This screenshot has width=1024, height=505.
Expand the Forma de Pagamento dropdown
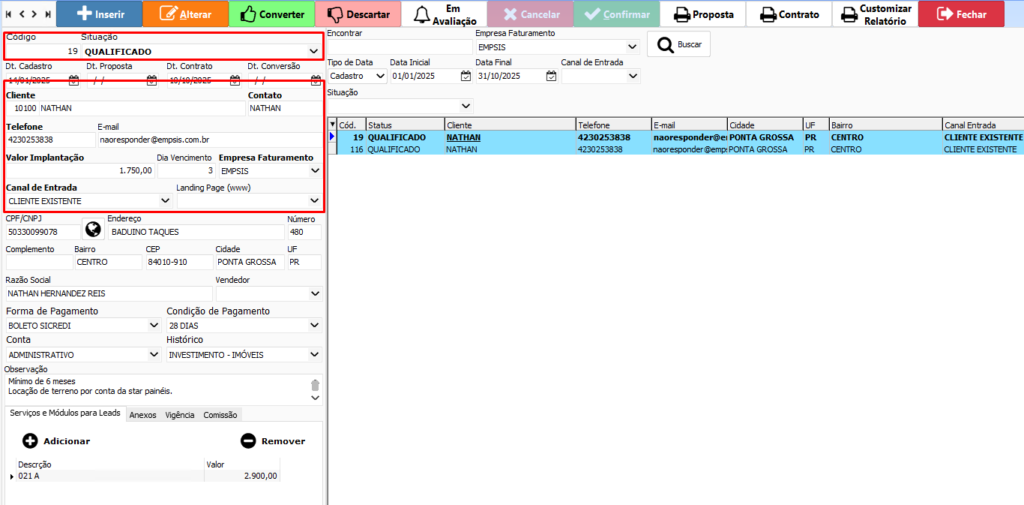coord(153,325)
